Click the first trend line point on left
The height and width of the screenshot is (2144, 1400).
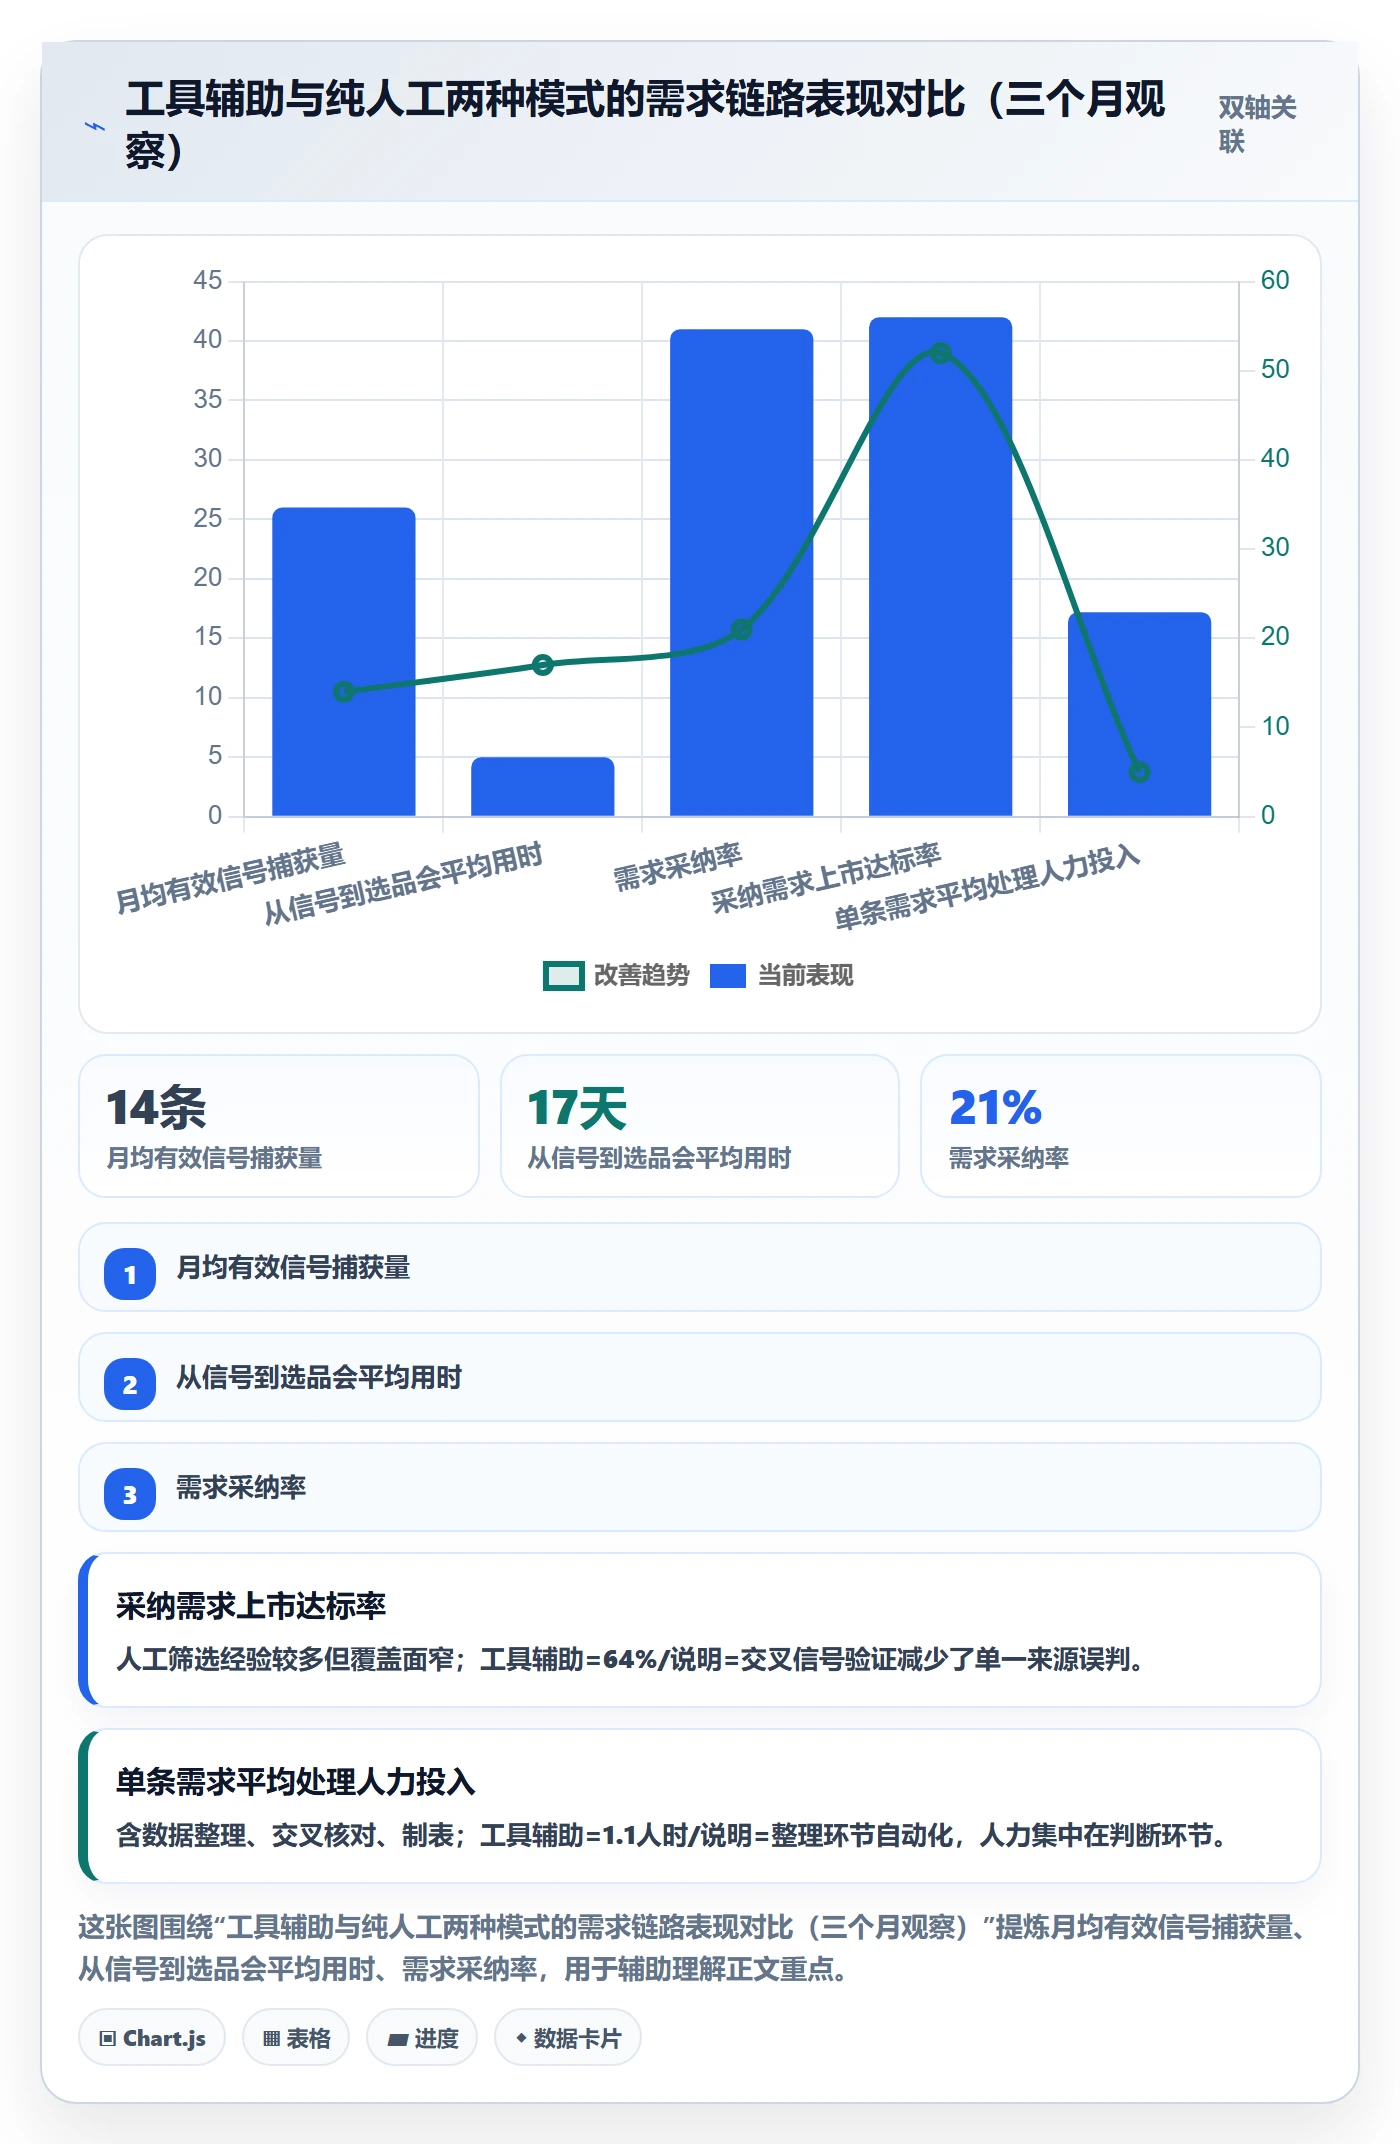[344, 692]
